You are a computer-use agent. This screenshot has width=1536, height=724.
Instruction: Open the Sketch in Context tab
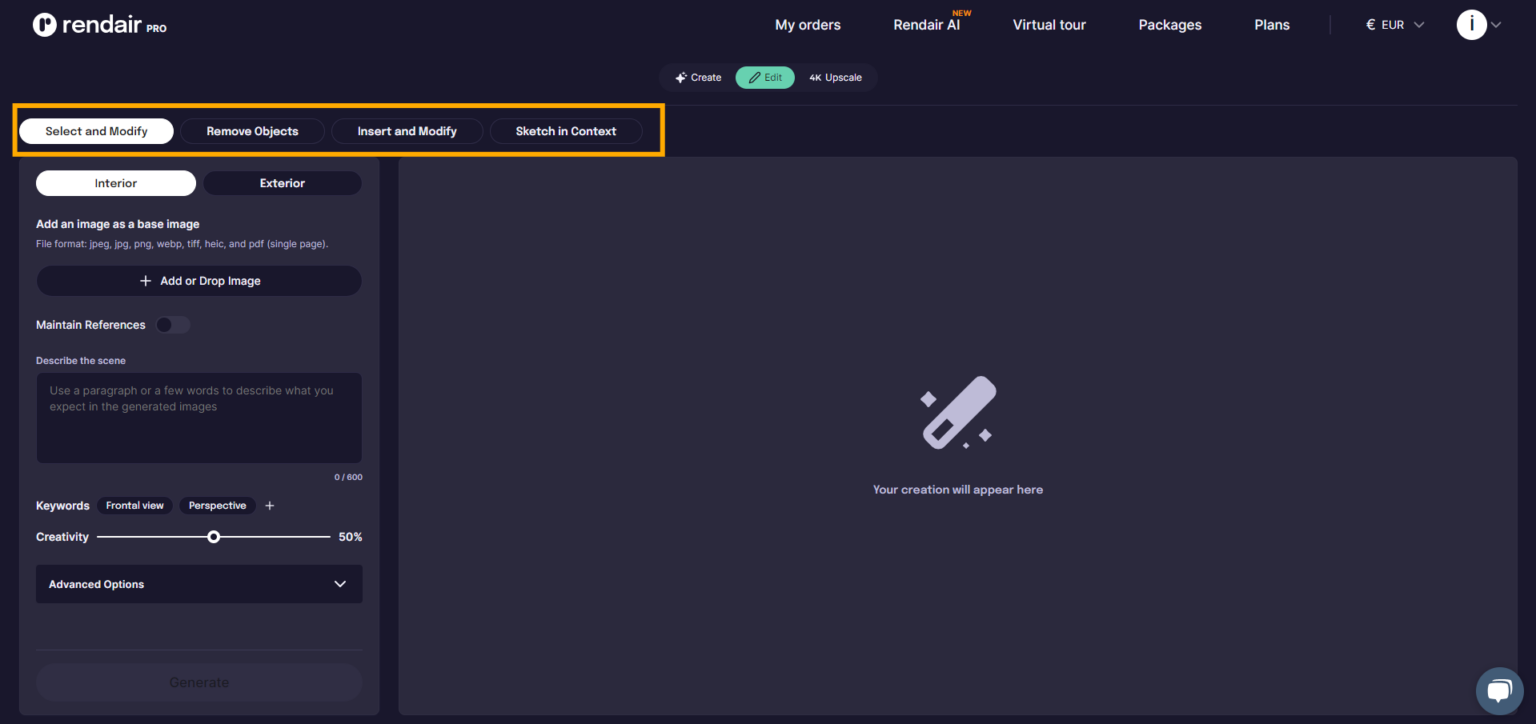point(565,131)
